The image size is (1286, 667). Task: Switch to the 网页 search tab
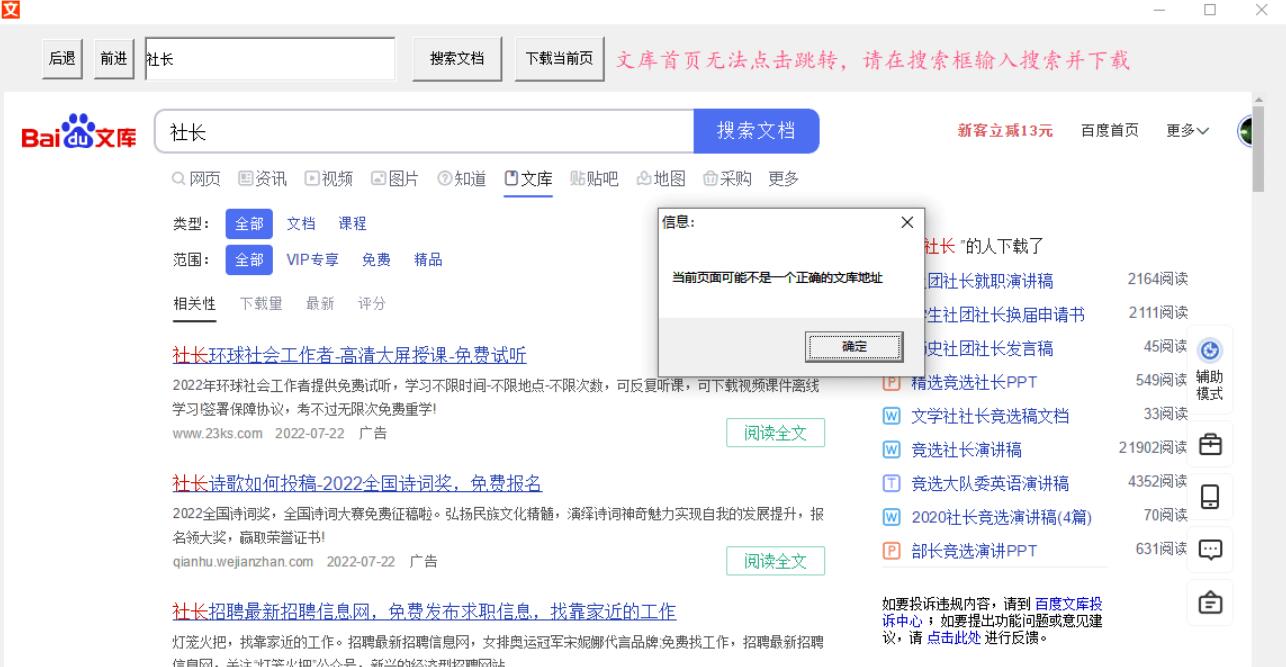click(x=197, y=179)
